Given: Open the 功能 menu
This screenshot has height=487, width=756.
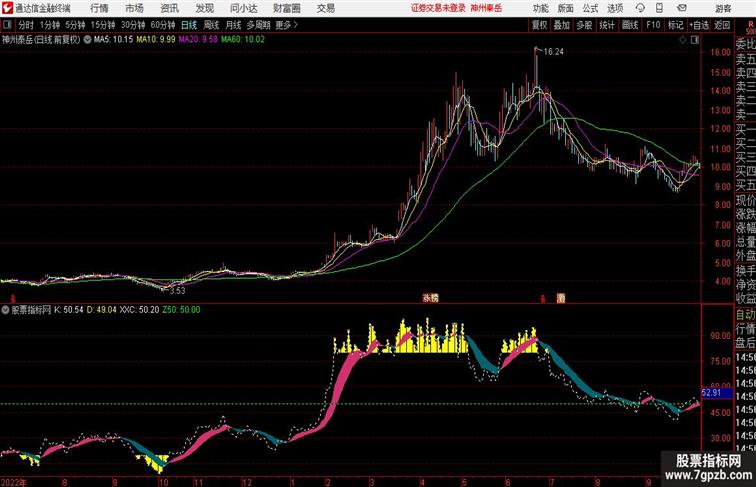Looking at the screenshot, I should (541, 8).
